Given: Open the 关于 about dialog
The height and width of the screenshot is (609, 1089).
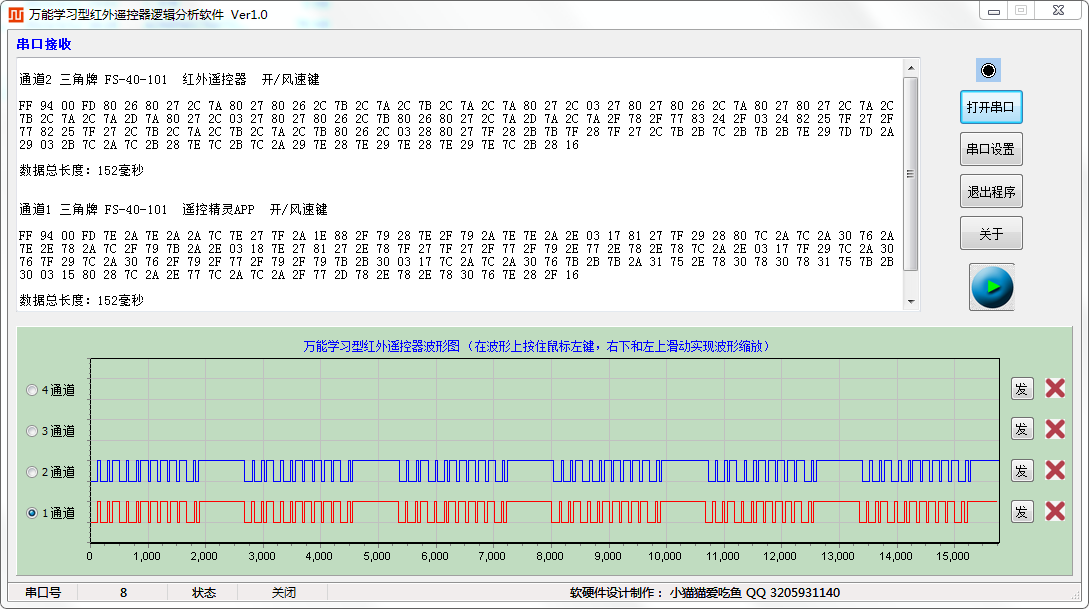Looking at the screenshot, I should point(991,233).
